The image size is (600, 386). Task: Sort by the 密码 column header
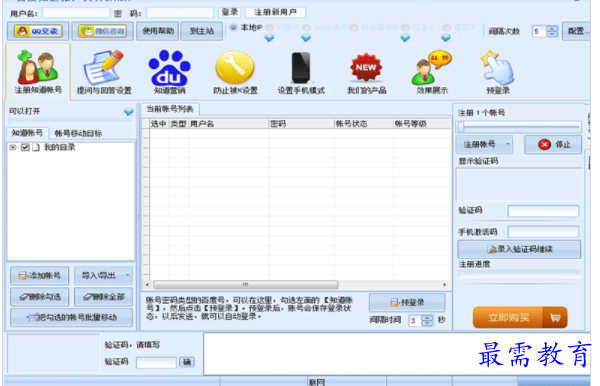301,124
